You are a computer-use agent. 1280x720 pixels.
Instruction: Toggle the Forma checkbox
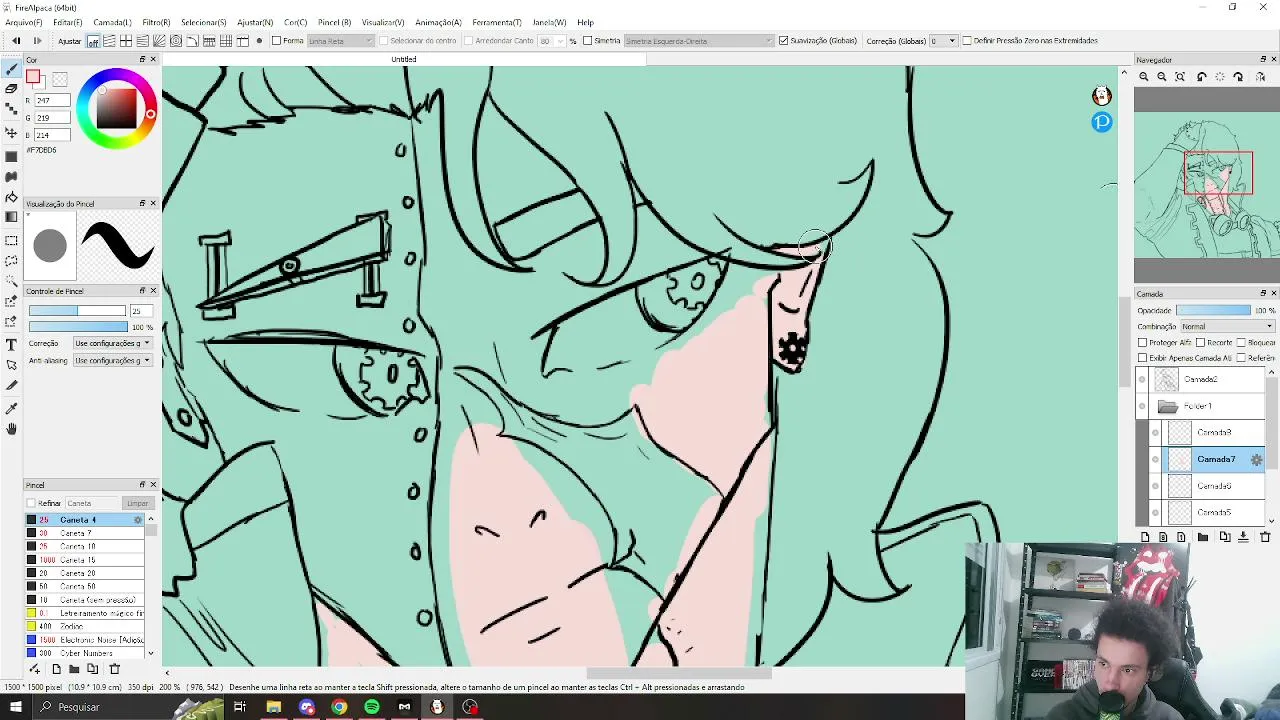coord(277,41)
